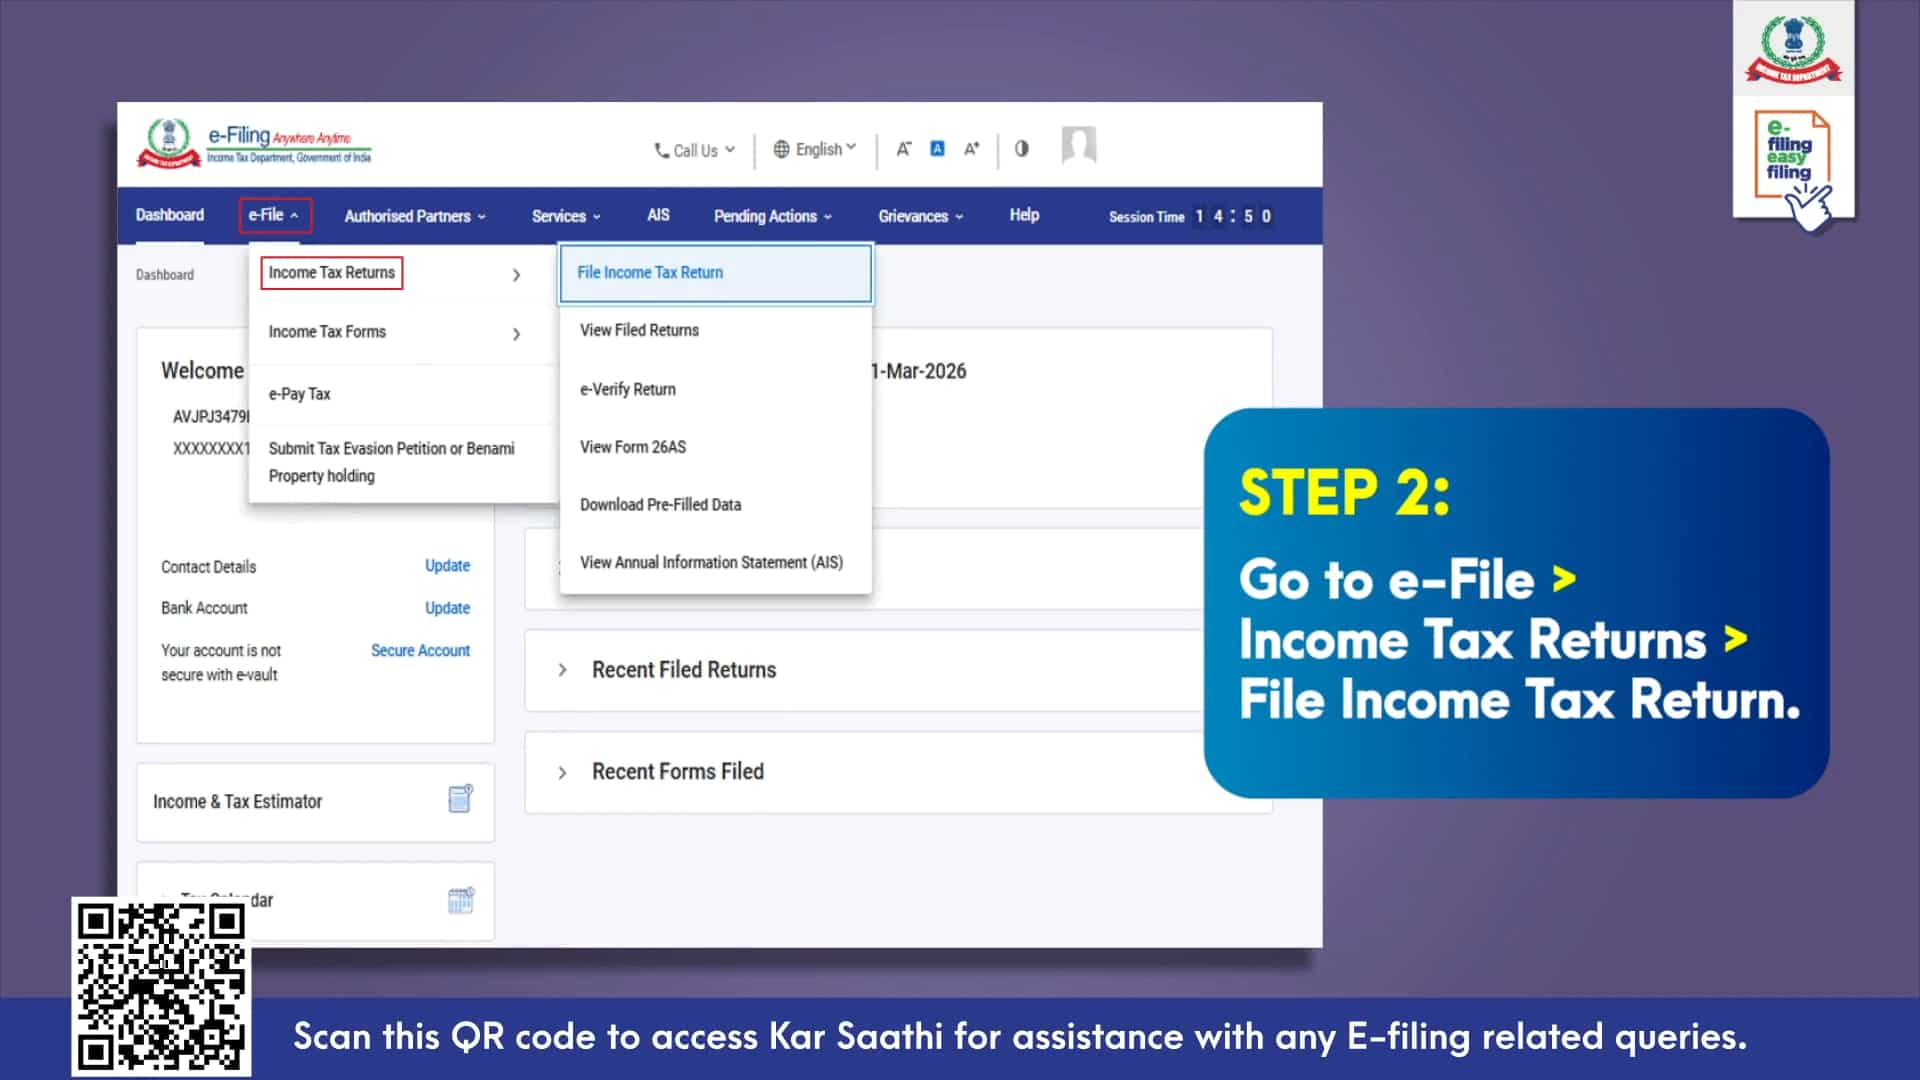The image size is (1920, 1080).
Task: Select Income Tax Forms submenu
Action: pyautogui.click(x=327, y=332)
